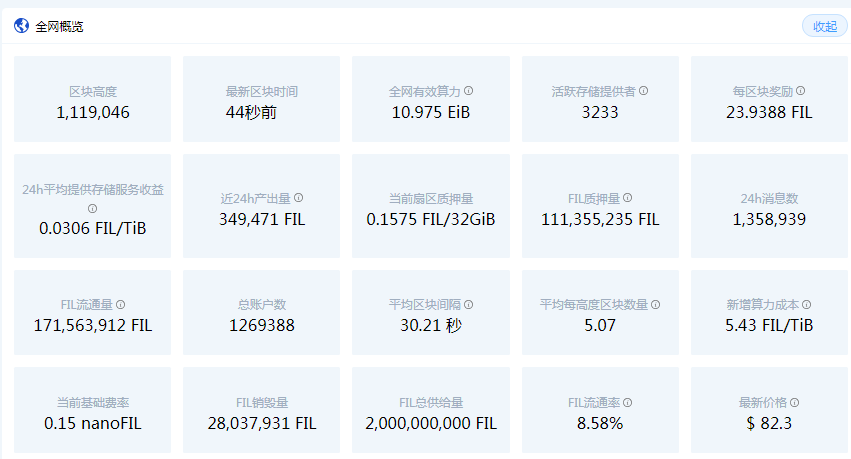Click the 全网概览 section title
The width and height of the screenshot is (851, 459).
point(59,27)
